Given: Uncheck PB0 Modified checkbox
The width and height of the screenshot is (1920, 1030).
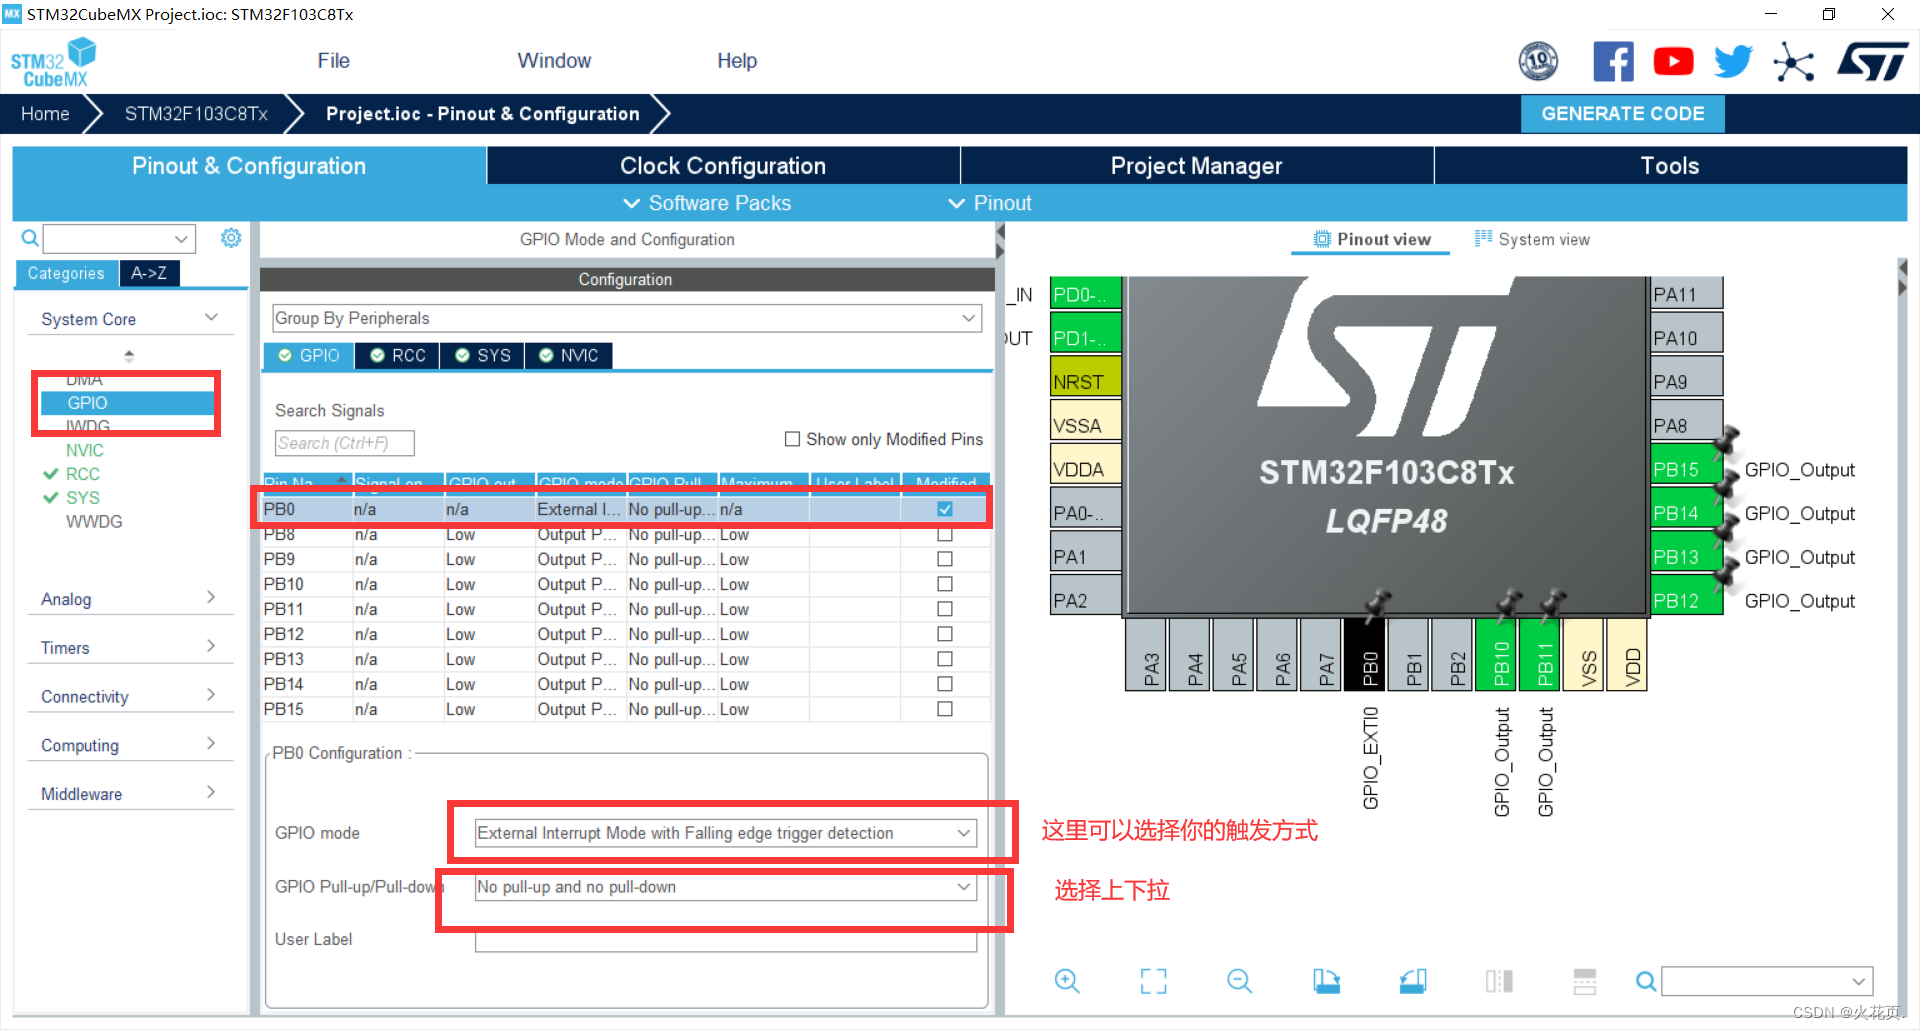Looking at the screenshot, I should point(944,509).
